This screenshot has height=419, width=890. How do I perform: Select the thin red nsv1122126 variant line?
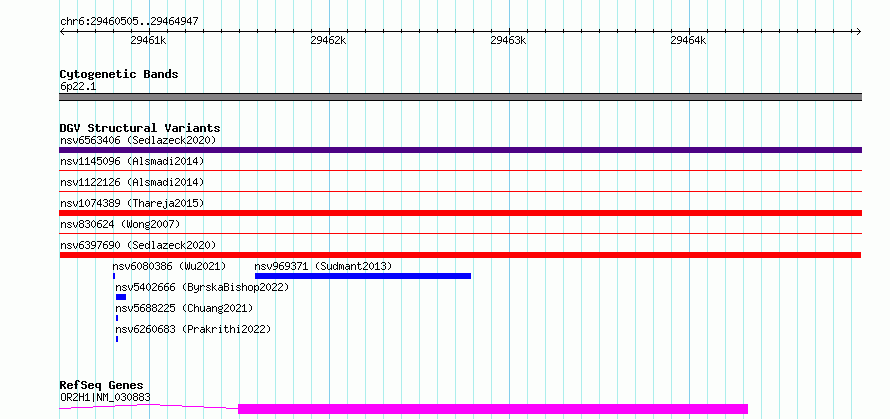460,191
